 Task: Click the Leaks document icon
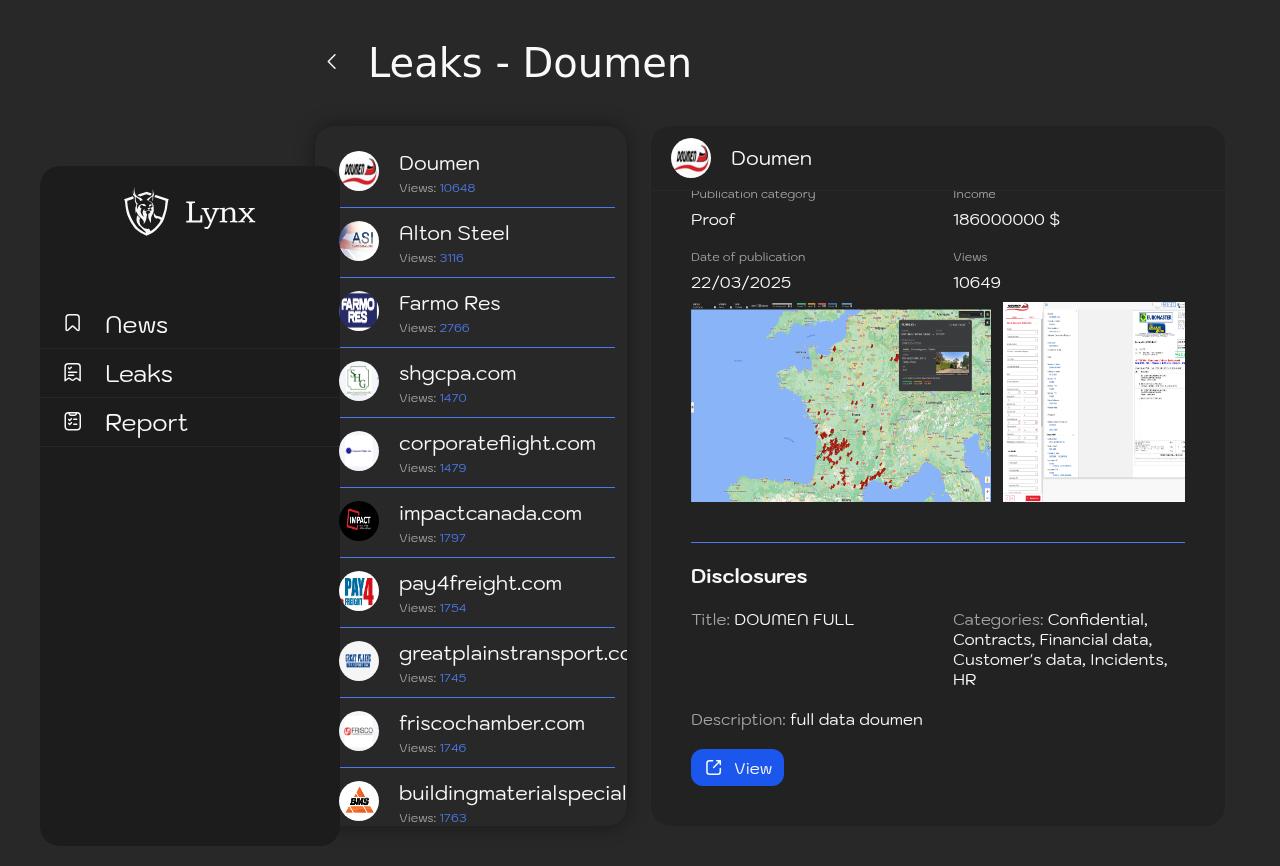[73, 372]
